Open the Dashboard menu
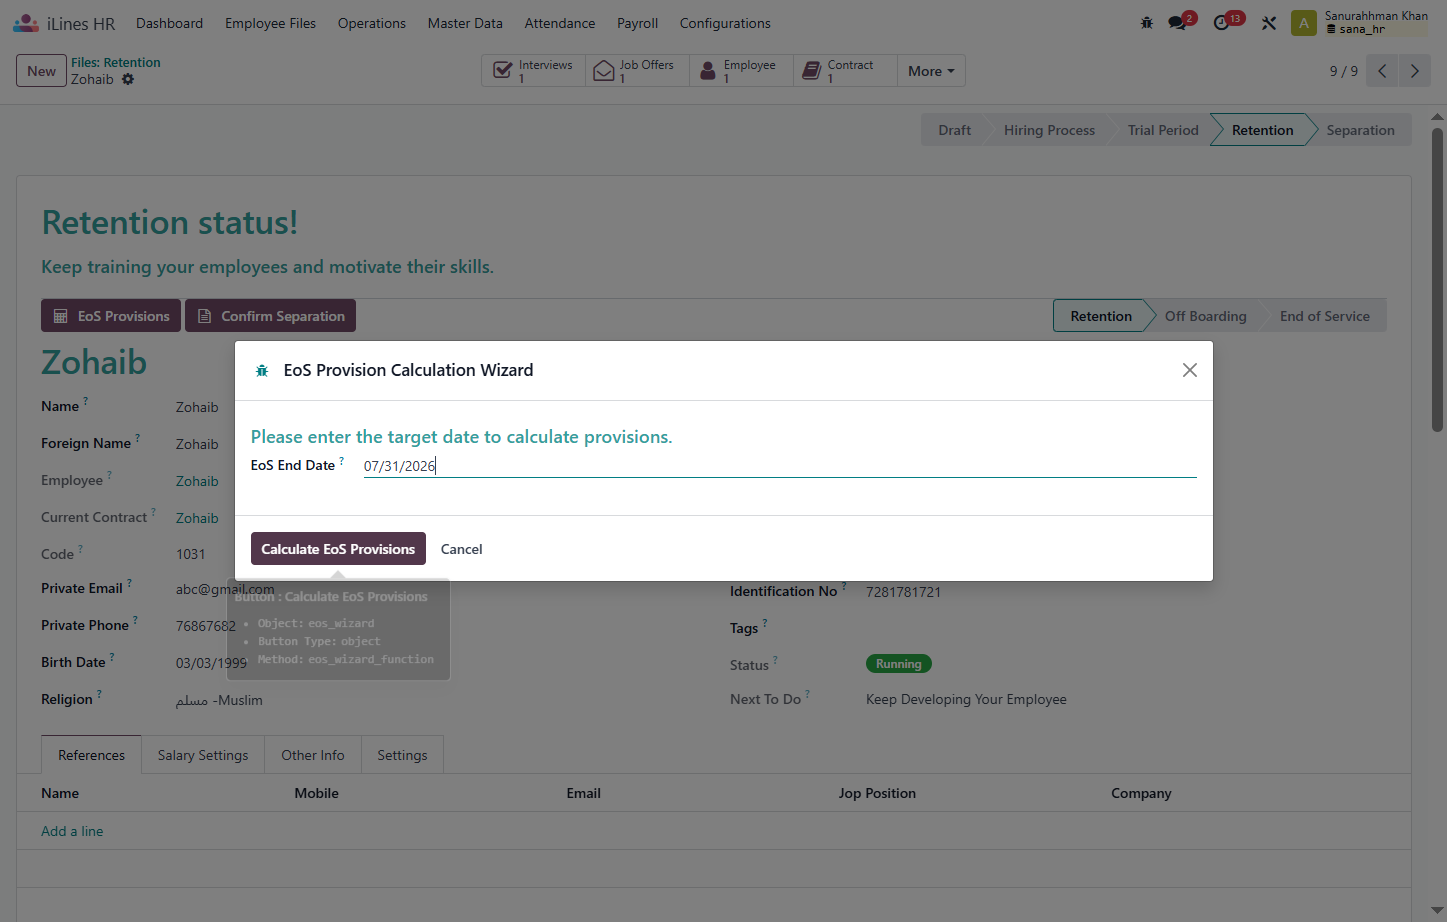The height and width of the screenshot is (922, 1447). click(x=170, y=23)
